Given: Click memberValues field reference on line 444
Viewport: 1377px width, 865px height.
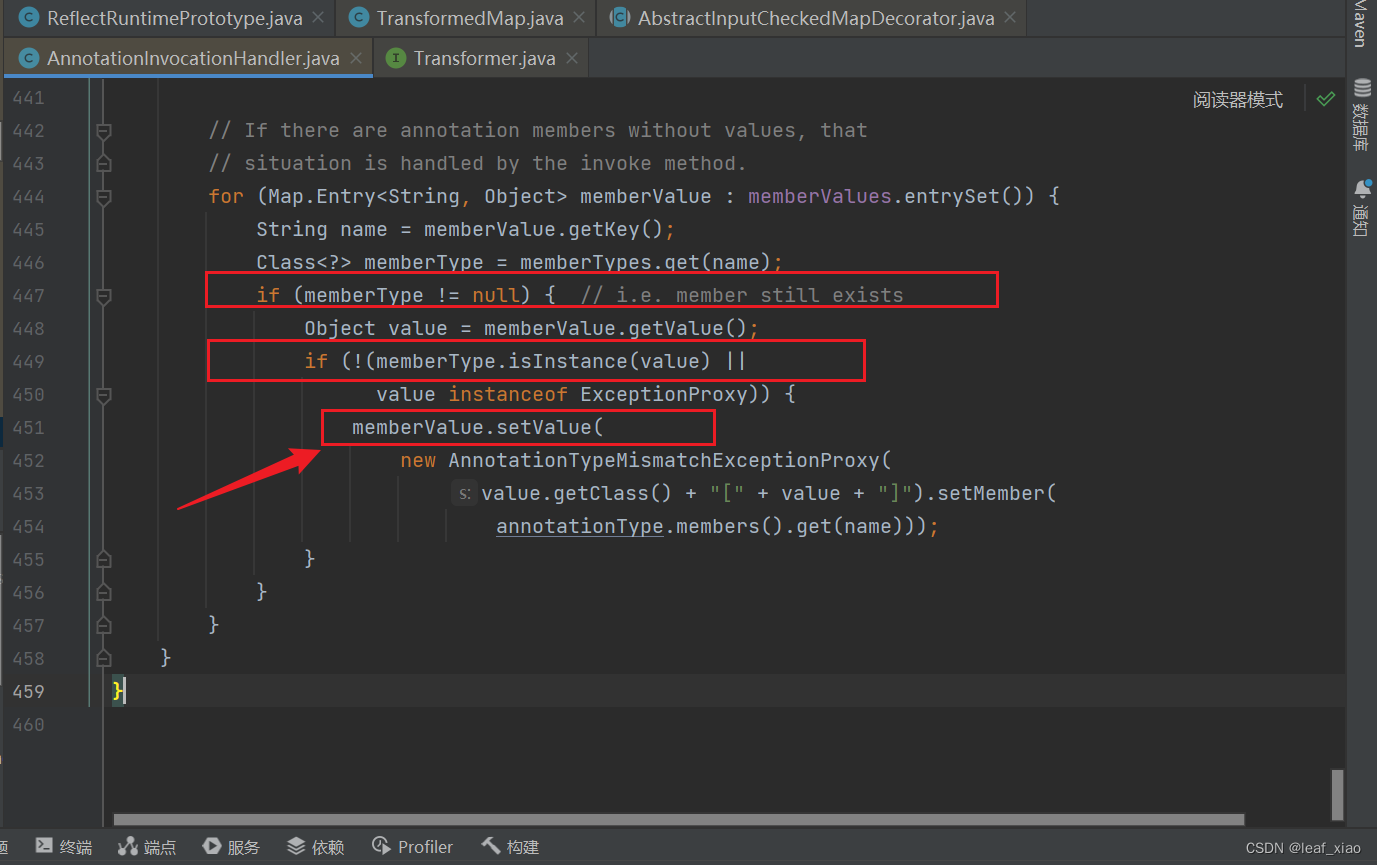Looking at the screenshot, I should point(820,196).
